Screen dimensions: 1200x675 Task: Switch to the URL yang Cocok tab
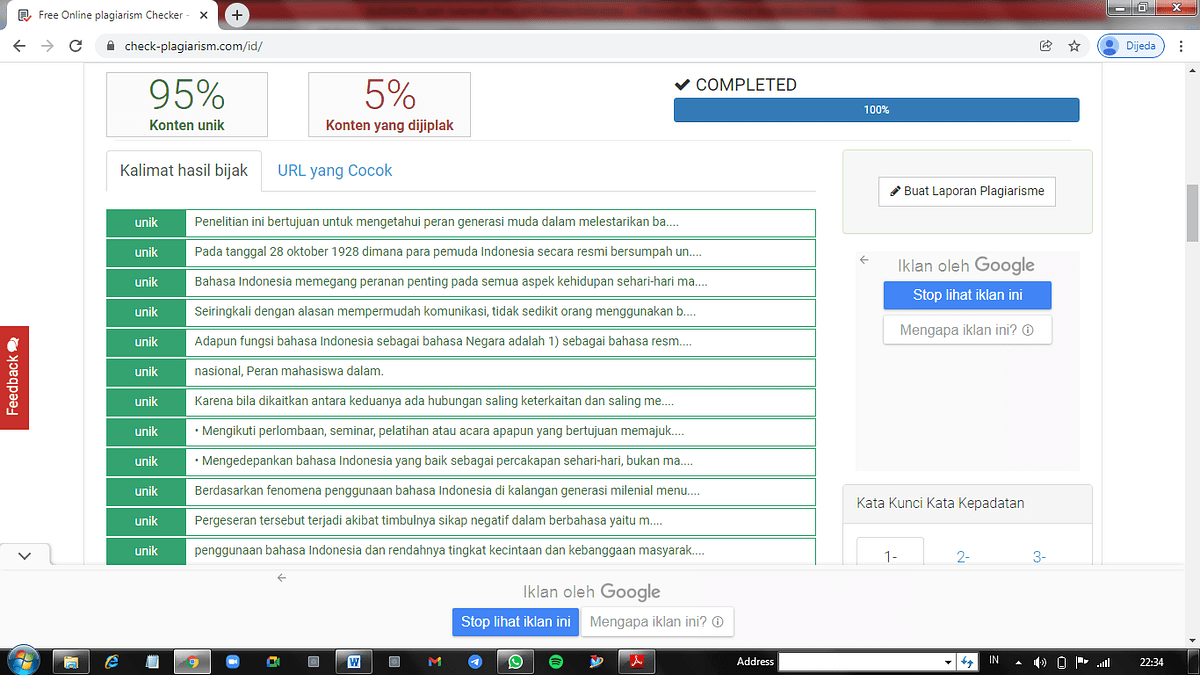click(335, 171)
